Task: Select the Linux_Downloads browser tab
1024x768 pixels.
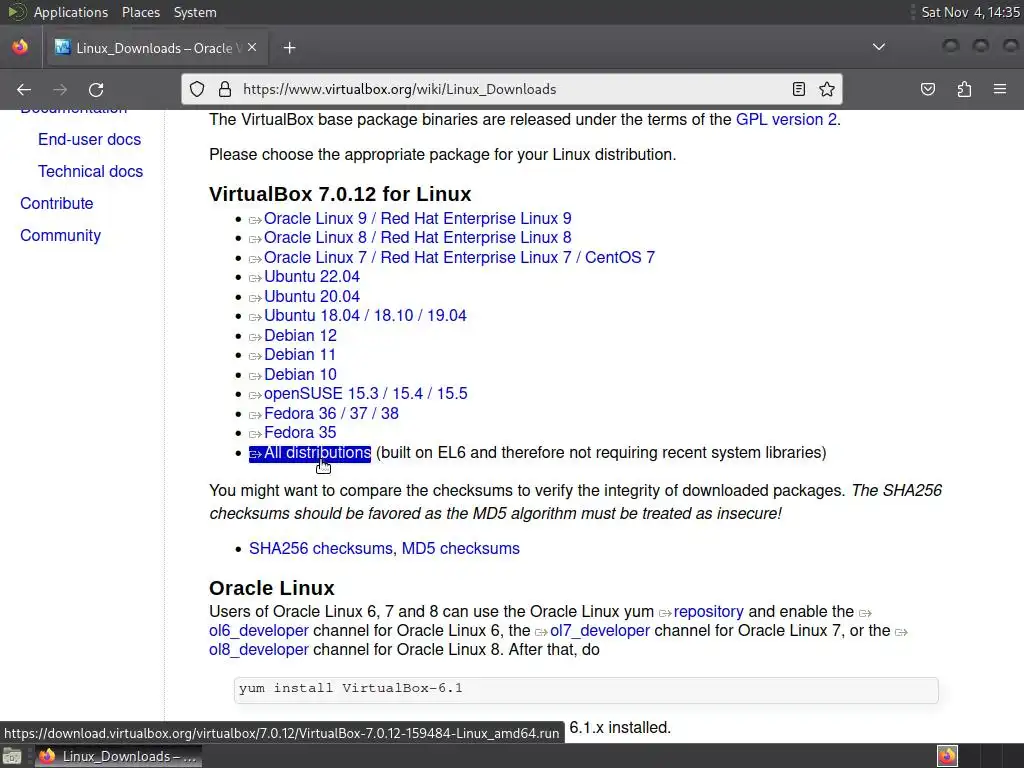Action: pos(157,48)
